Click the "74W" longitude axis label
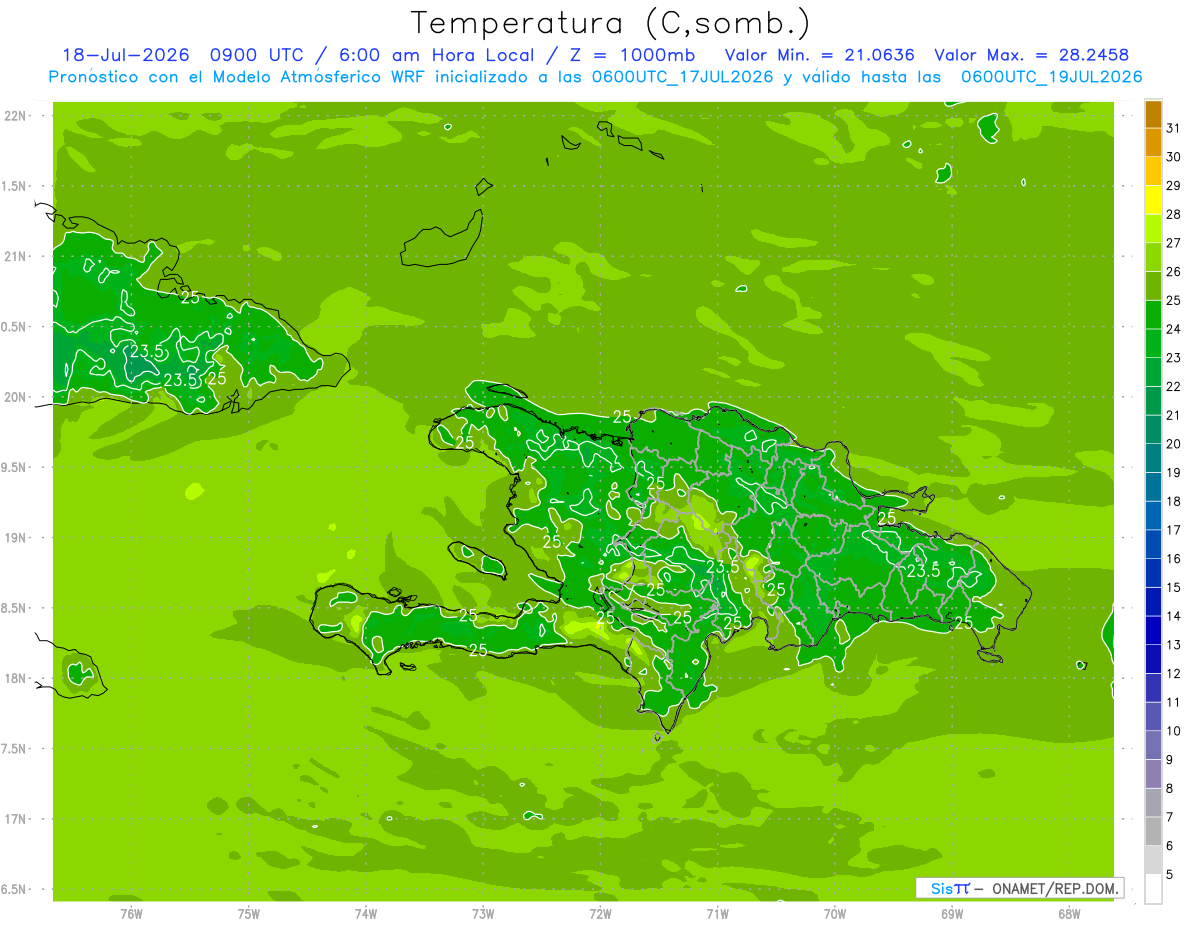1200x927 pixels. (x=366, y=914)
